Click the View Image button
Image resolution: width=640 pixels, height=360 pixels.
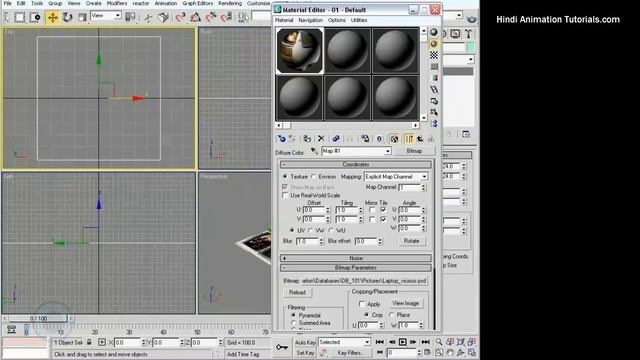tap(405, 303)
